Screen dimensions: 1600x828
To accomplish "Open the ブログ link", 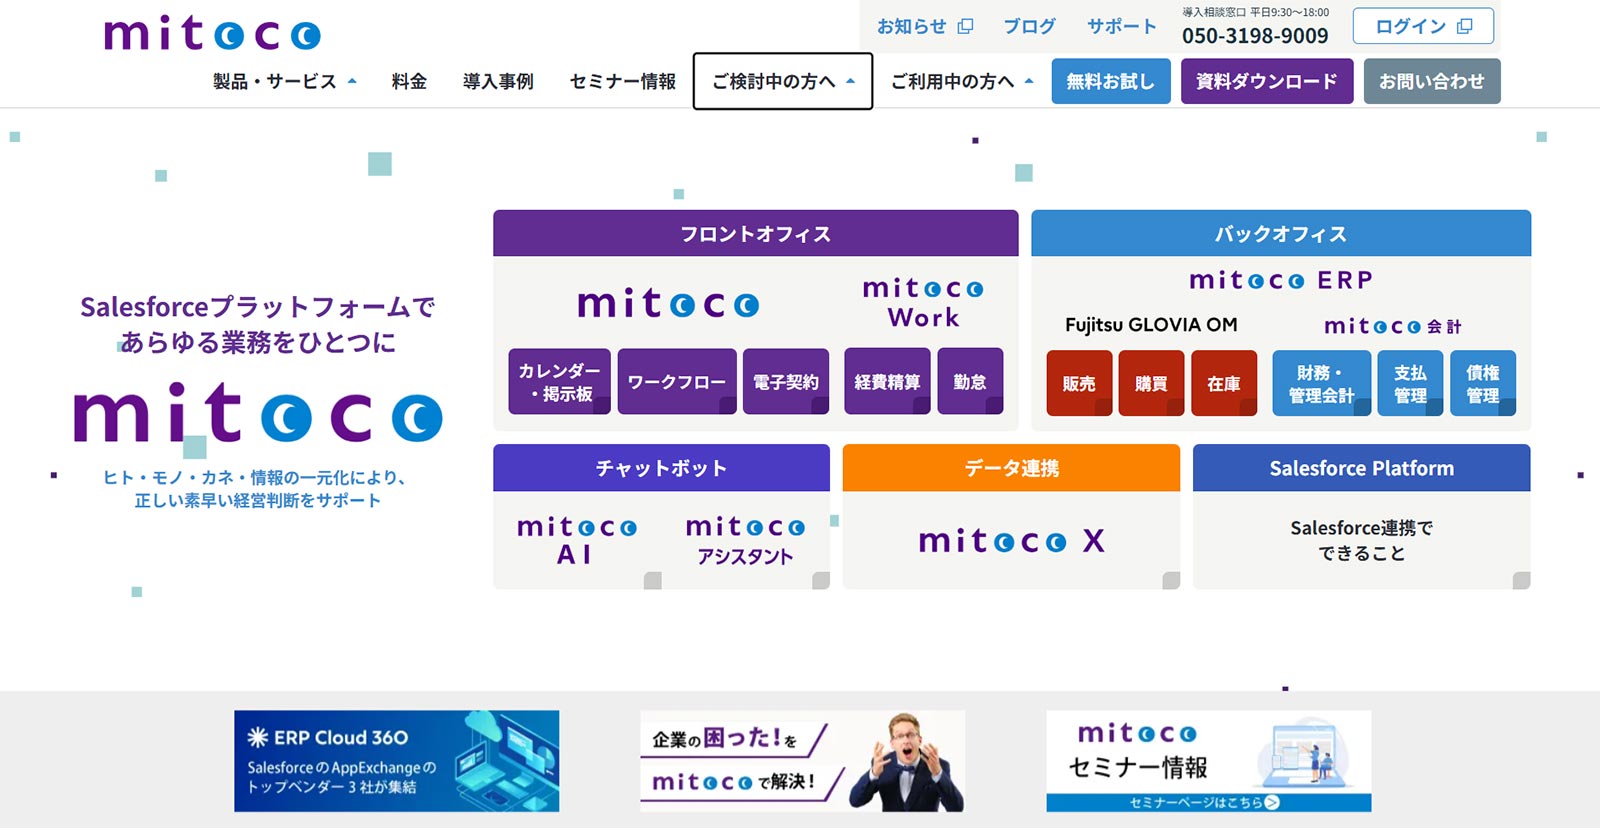I will coord(1029,27).
